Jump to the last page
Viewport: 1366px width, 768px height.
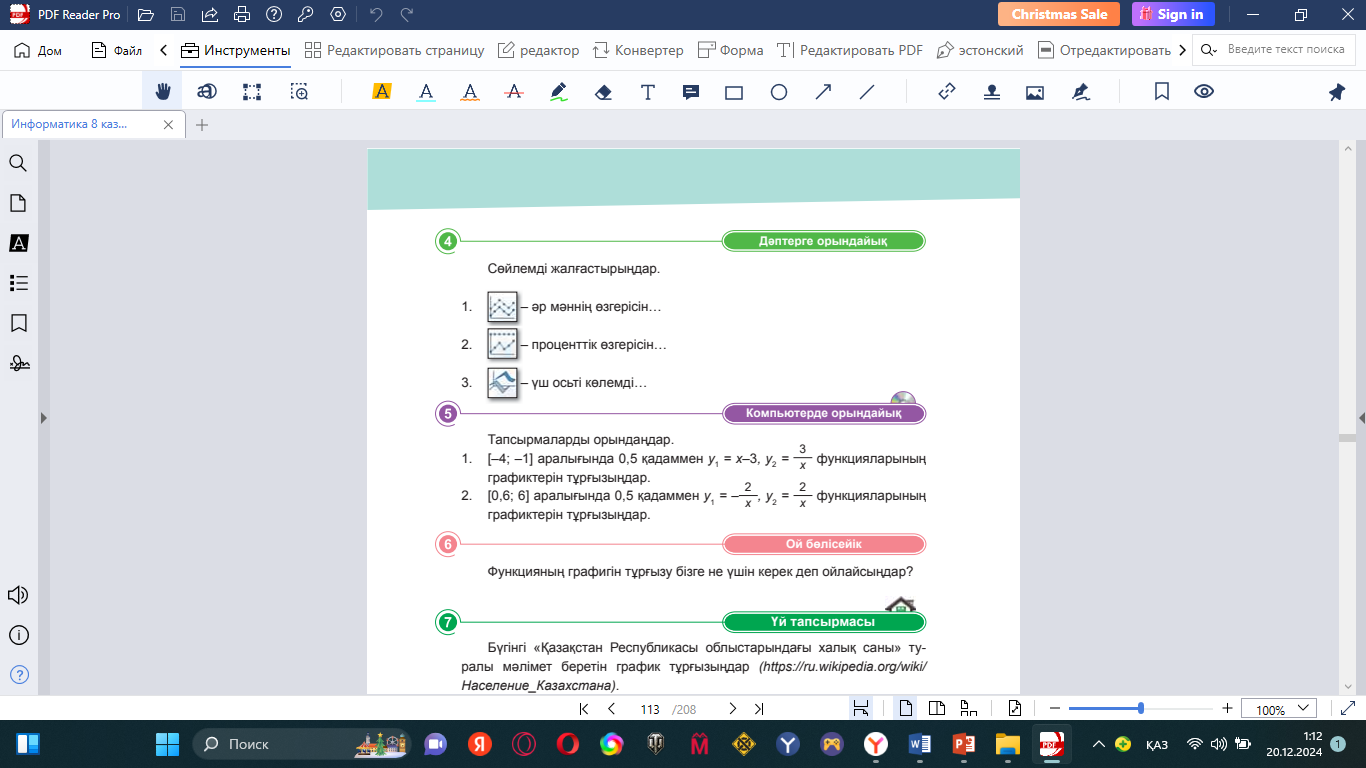[759, 709]
